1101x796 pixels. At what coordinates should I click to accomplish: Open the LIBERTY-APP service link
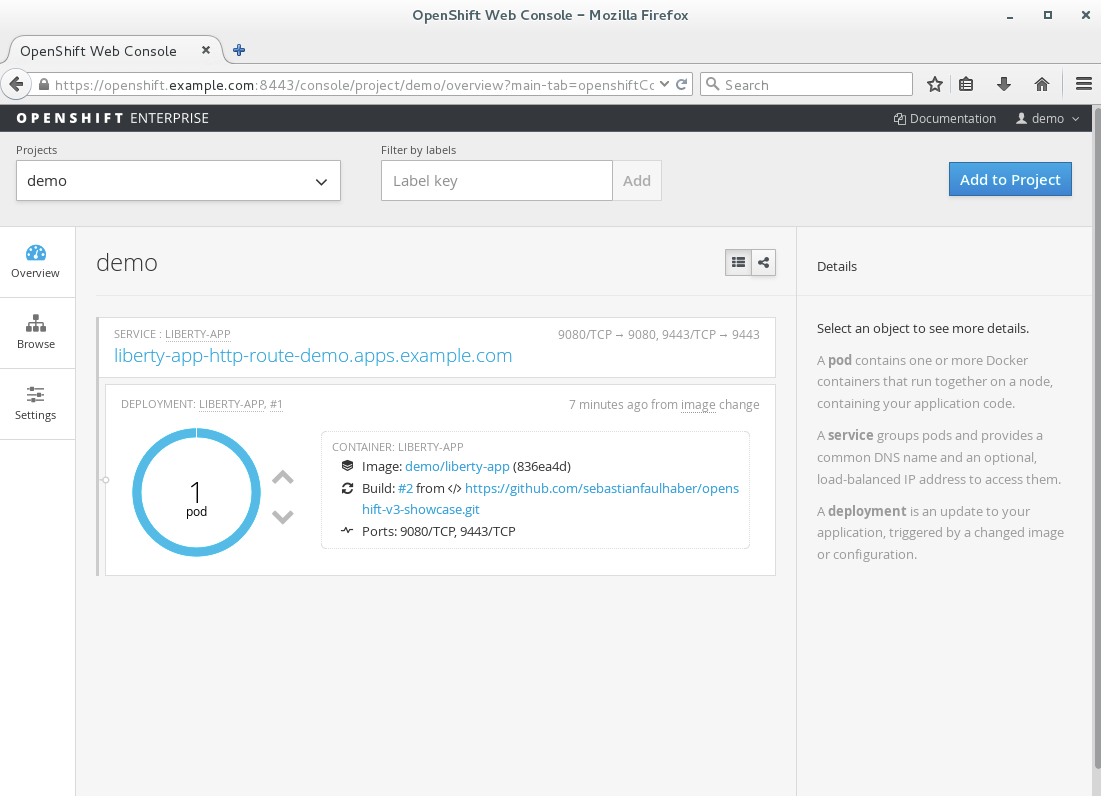coord(197,334)
